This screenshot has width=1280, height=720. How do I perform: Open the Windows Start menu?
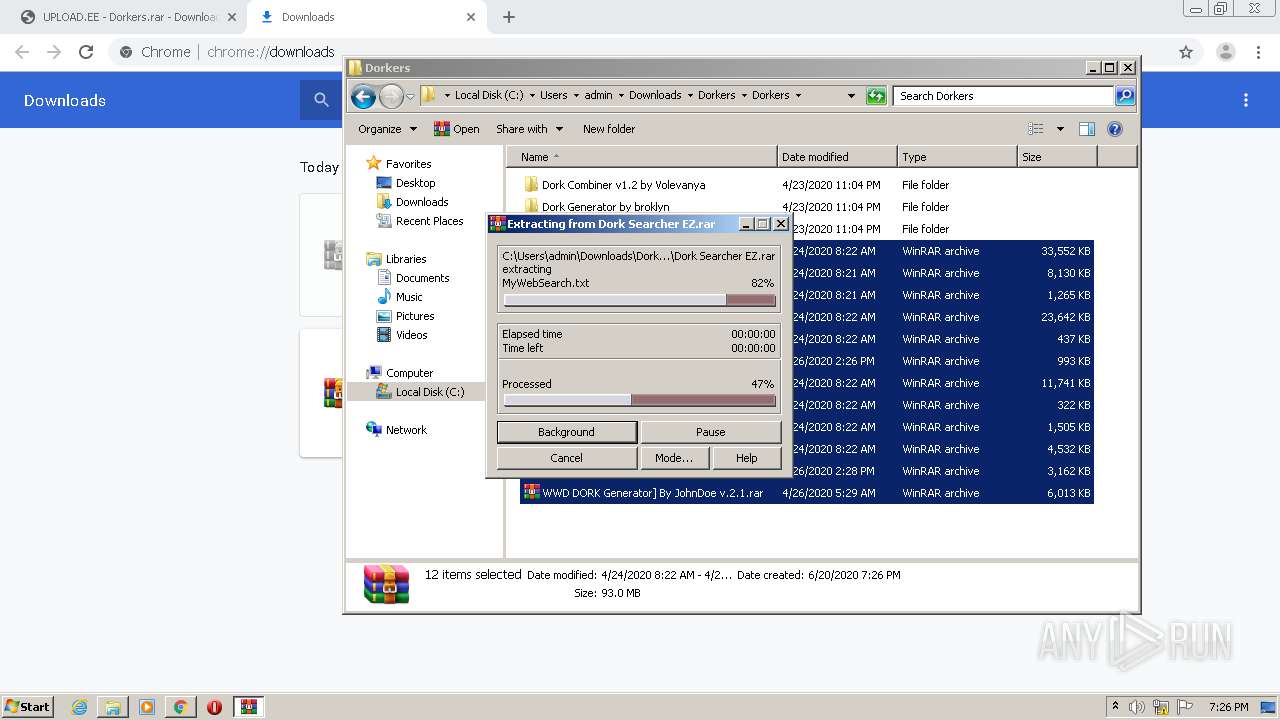coord(28,706)
